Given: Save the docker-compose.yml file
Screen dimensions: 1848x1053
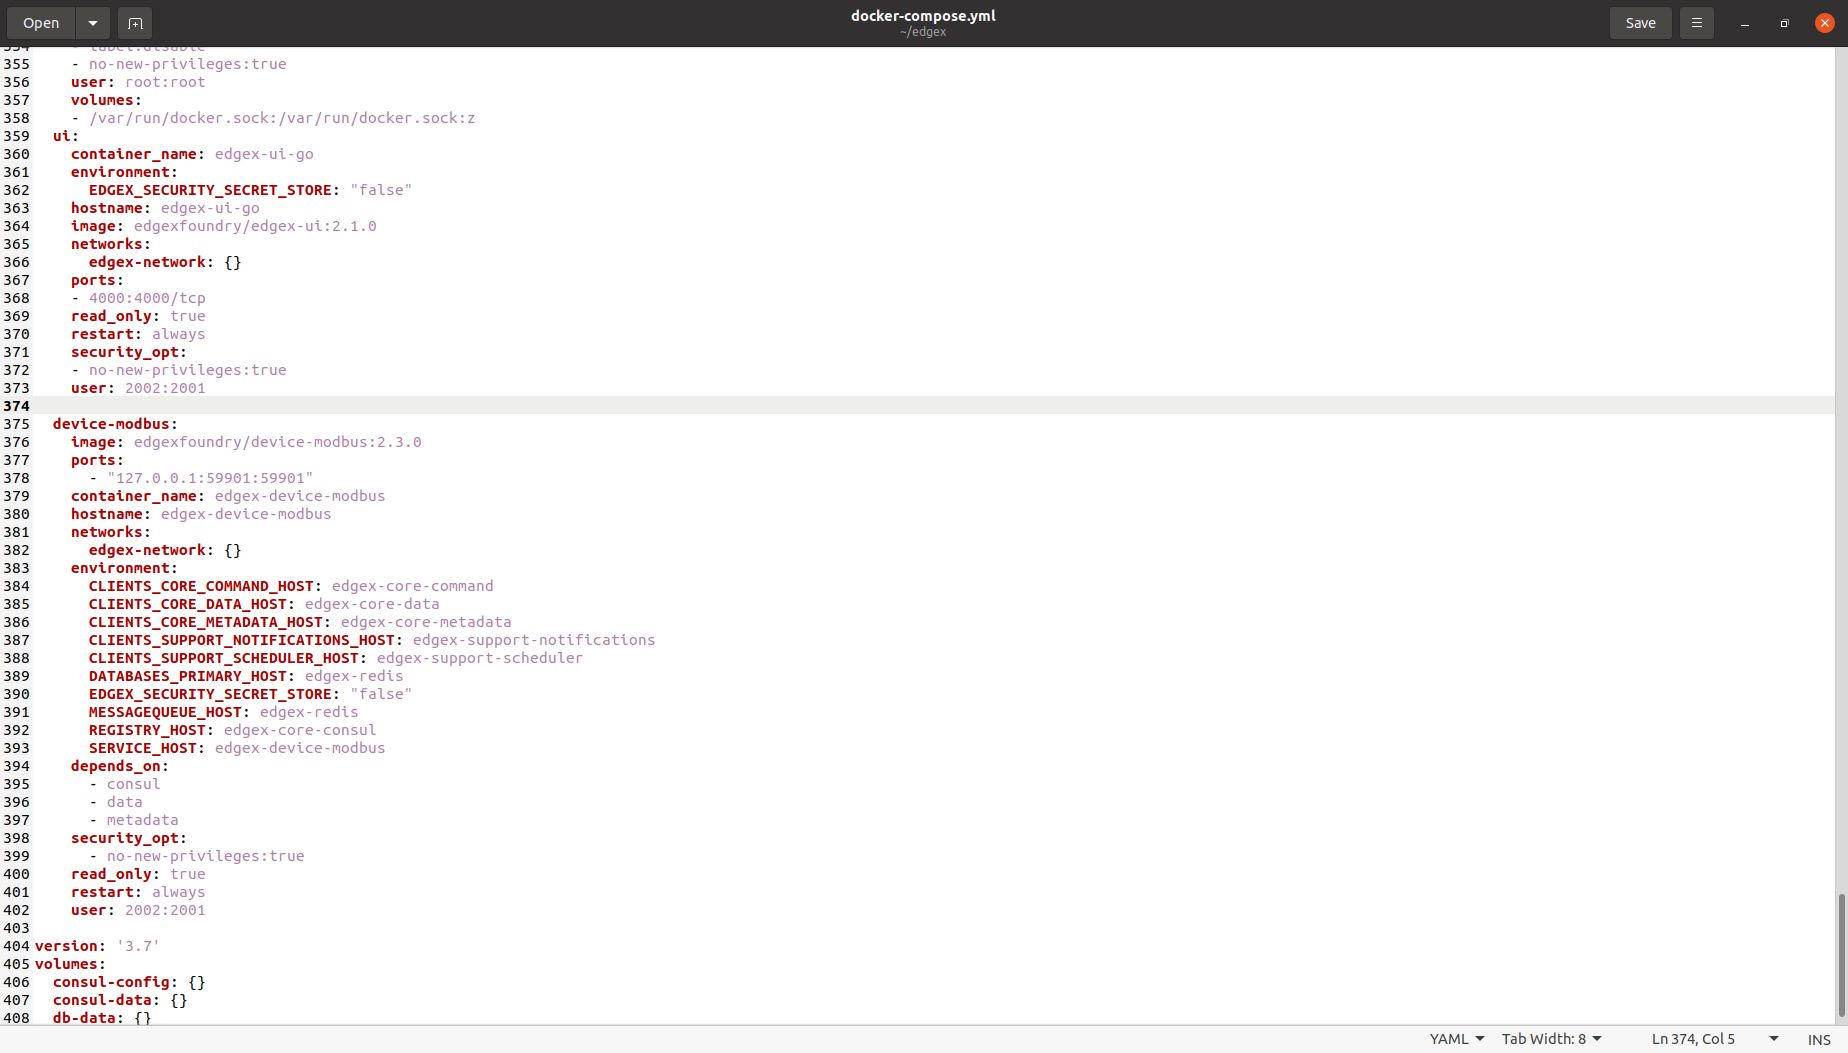Looking at the screenshot, I should click(1639, 22).
